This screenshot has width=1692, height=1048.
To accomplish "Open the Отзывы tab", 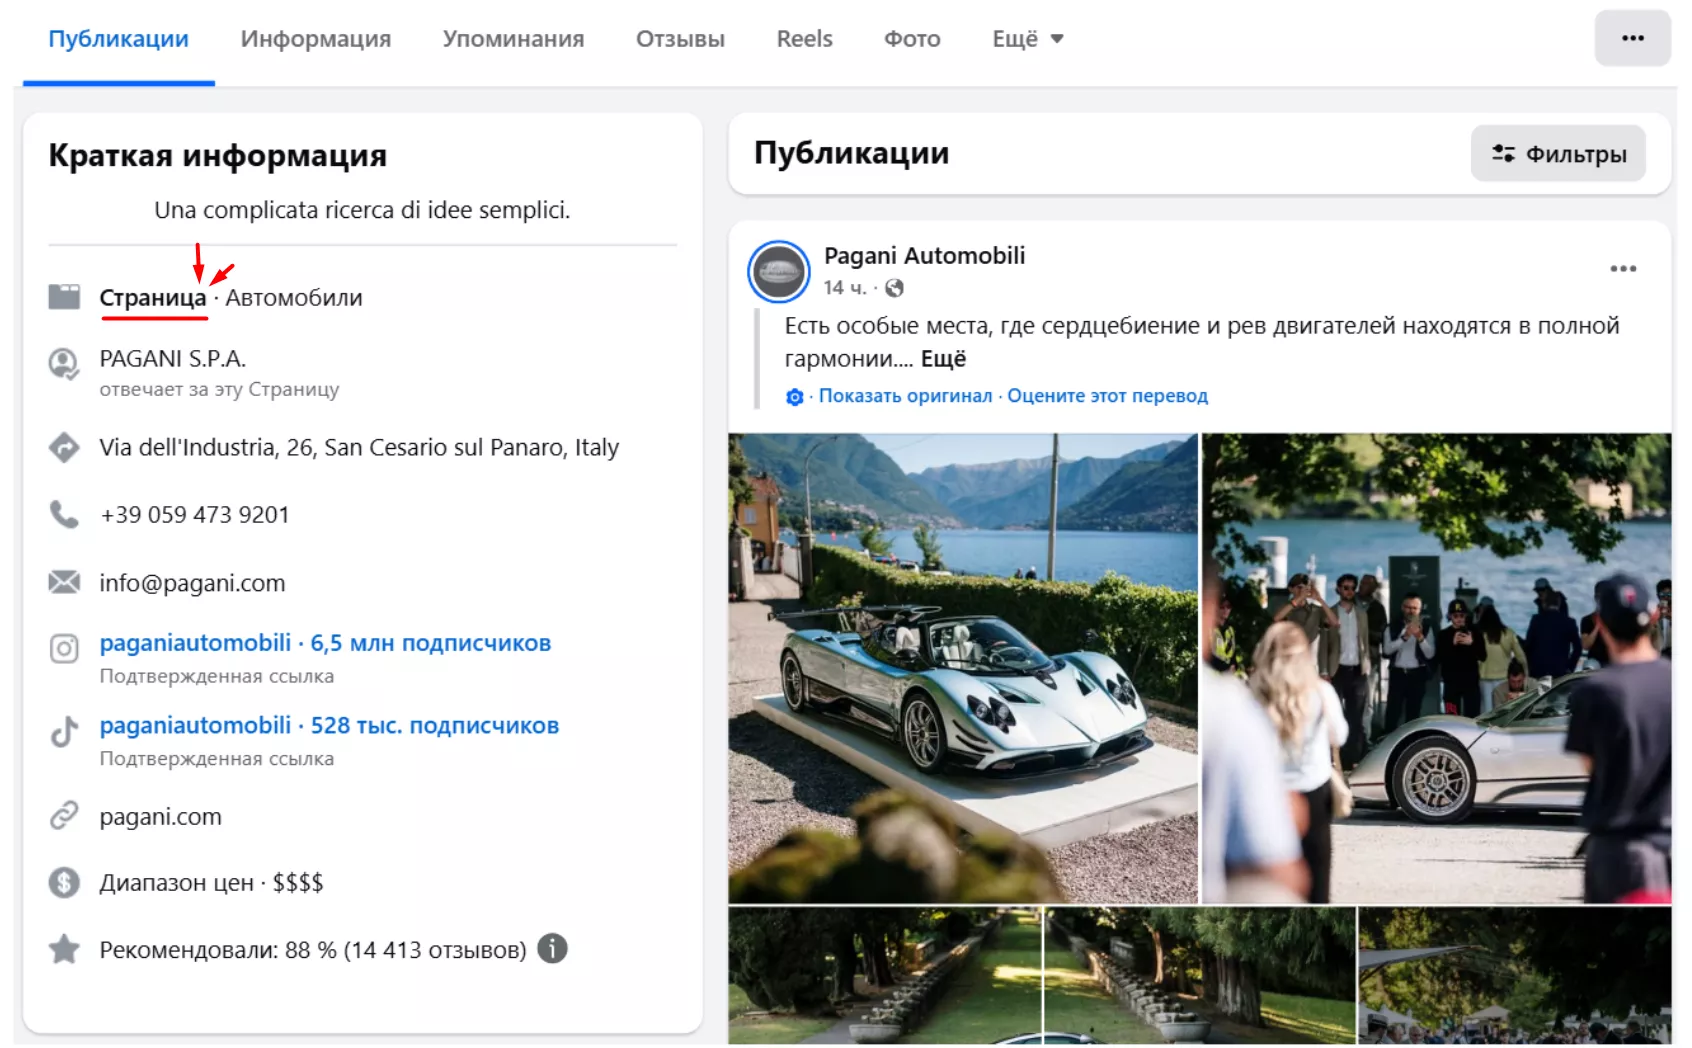I will 680,39.
